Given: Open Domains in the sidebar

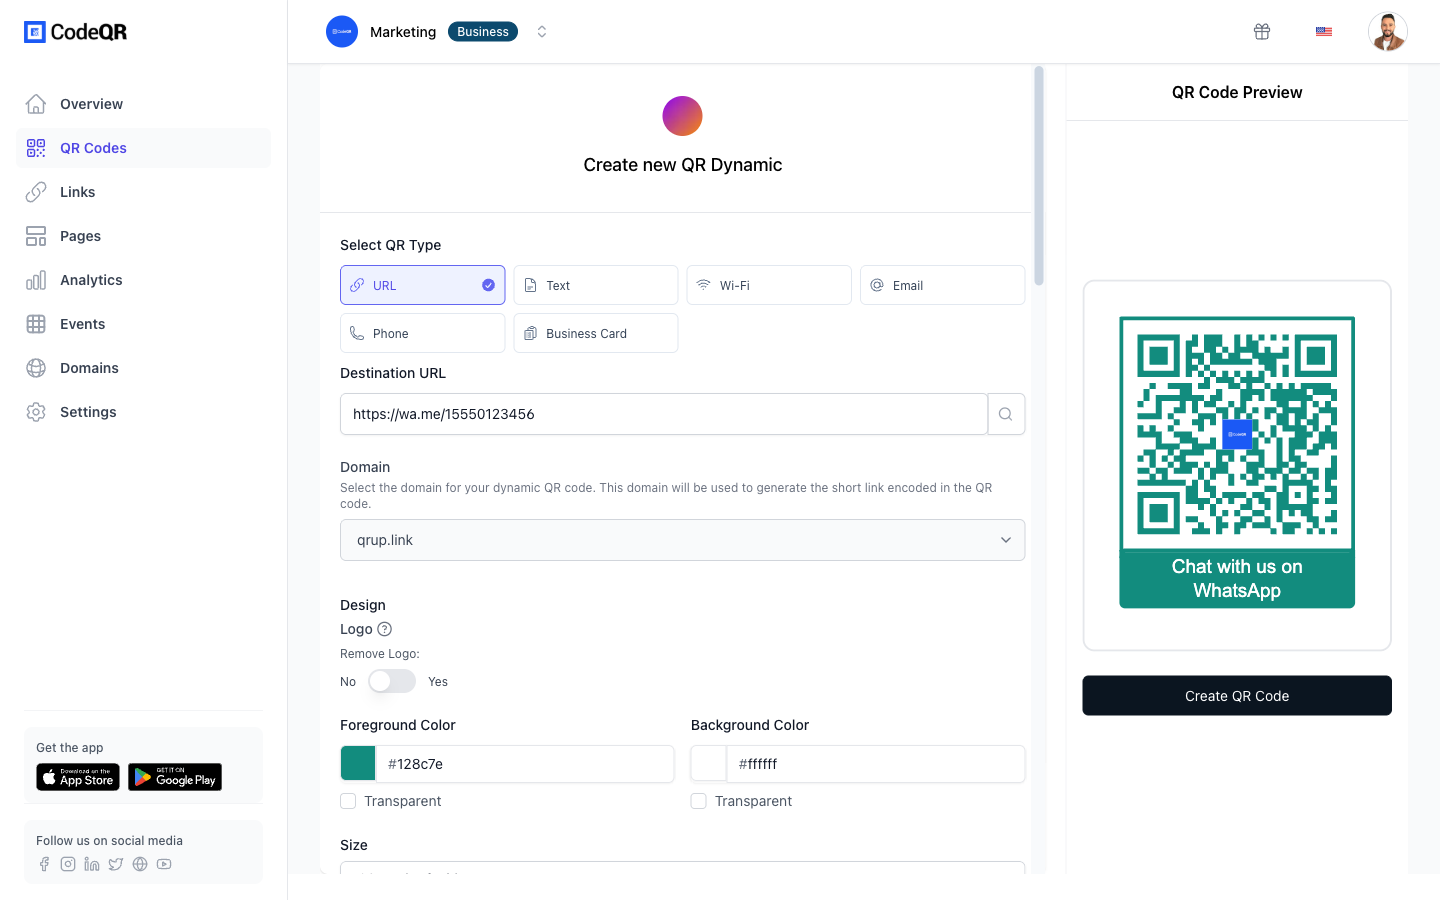Looking at the screenshot, I should pyautogui.click(x=144, y=368).
